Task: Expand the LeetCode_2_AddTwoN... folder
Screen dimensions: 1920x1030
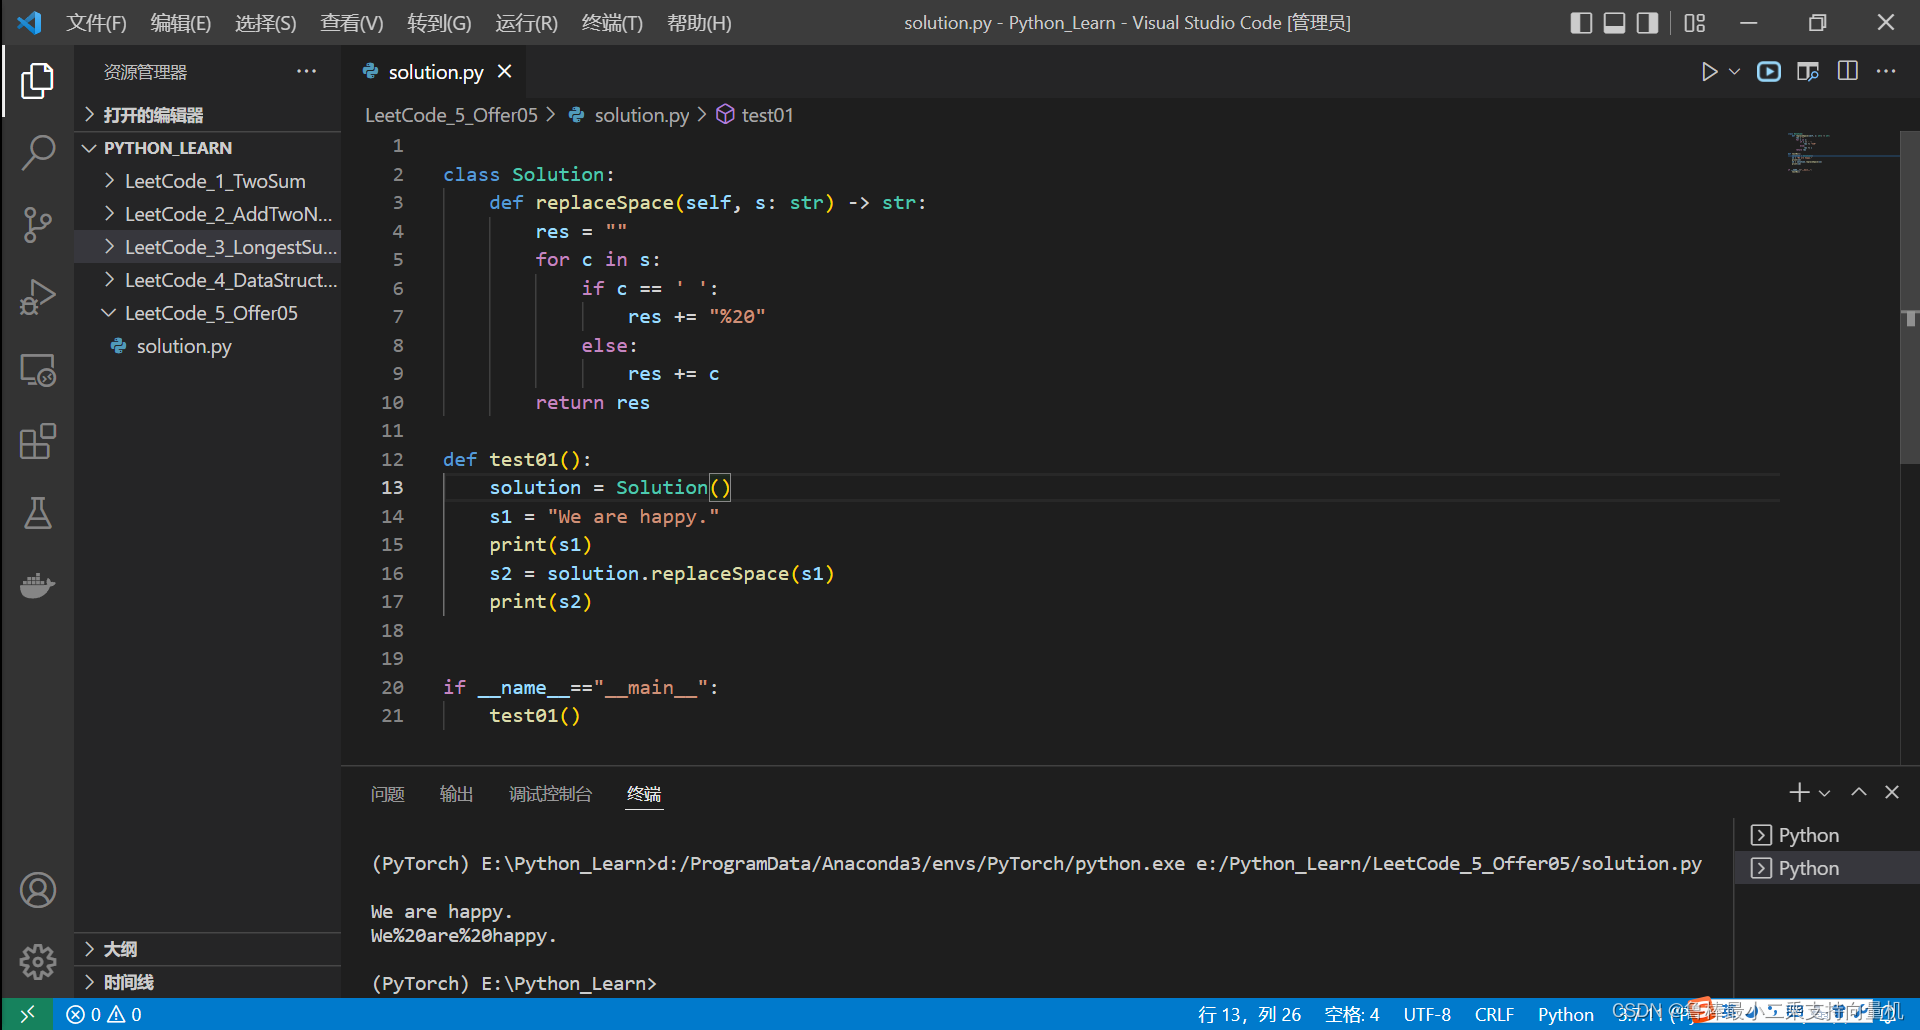Action: [208, 214]
